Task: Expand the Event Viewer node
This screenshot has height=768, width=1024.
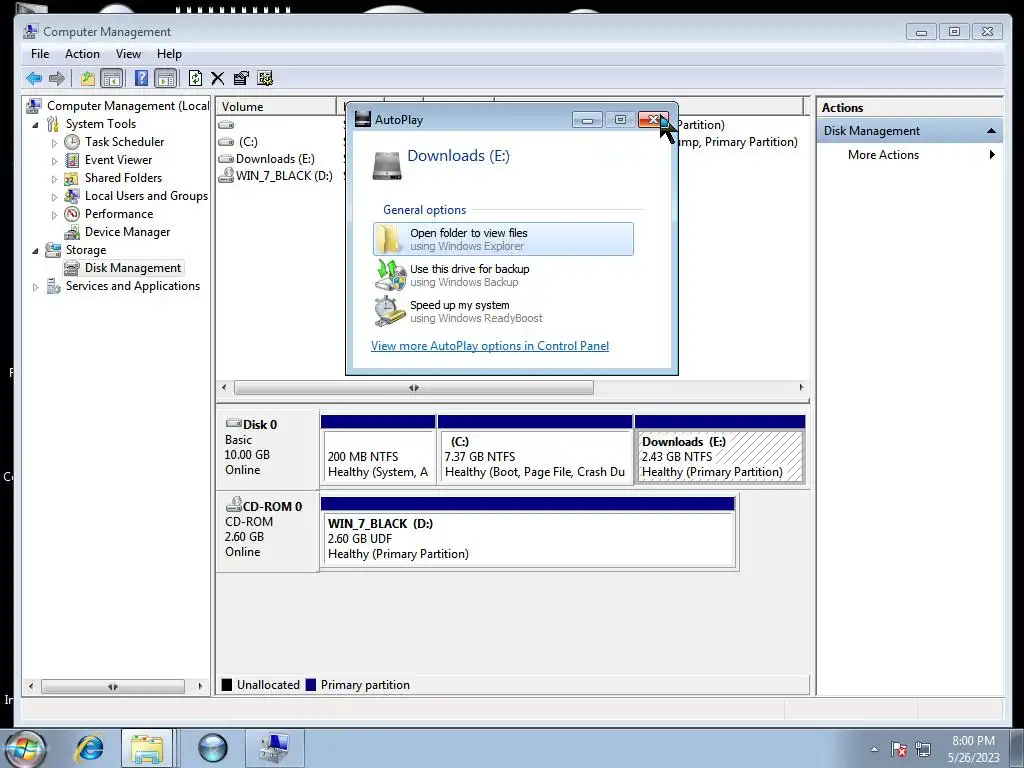Action: coord(54,160)
